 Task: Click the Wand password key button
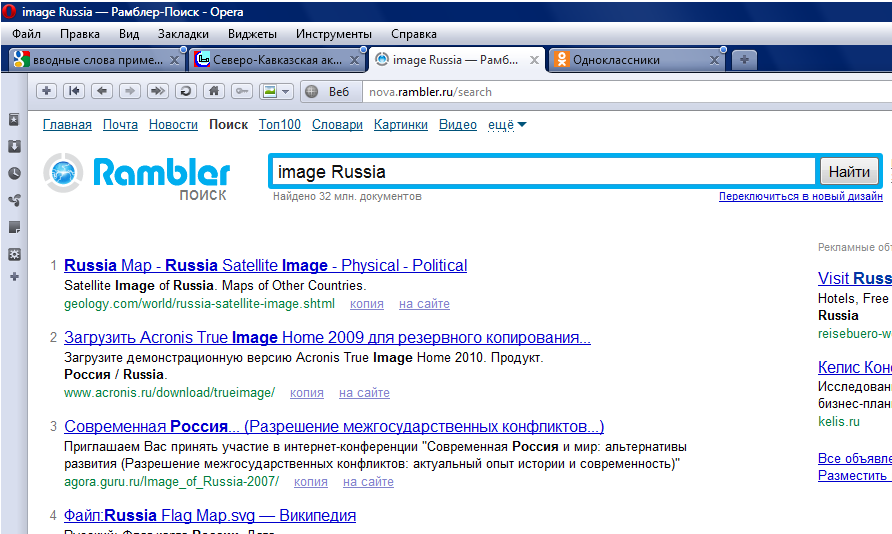tap(242, 91)
